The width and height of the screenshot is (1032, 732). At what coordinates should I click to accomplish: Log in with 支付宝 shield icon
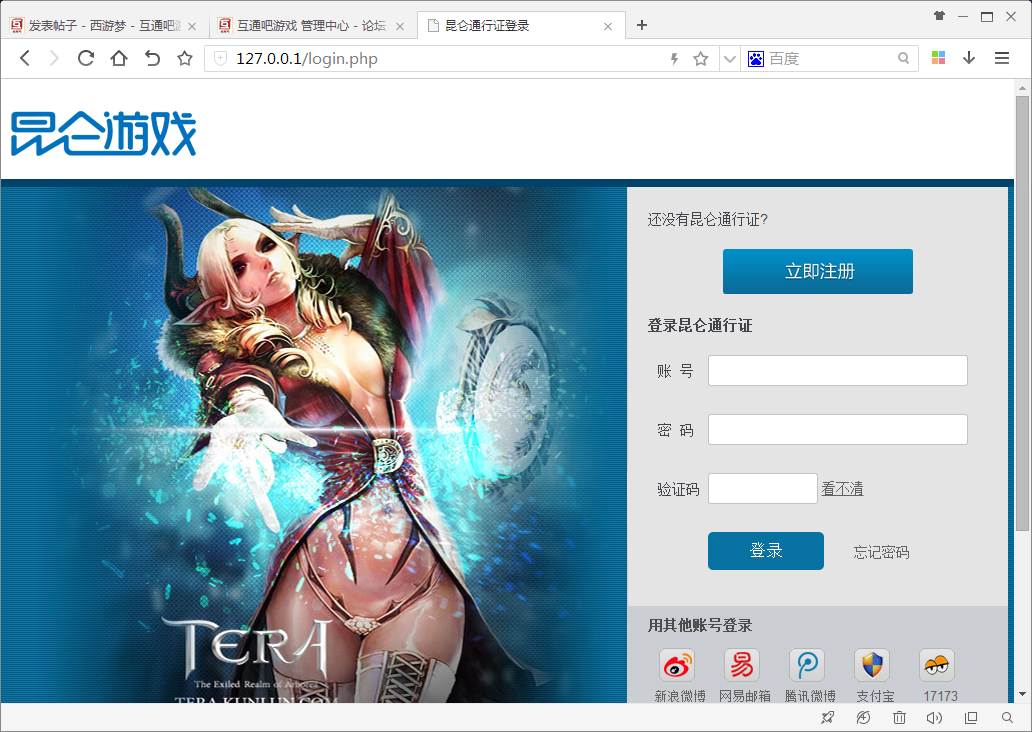tap(873, 665)
